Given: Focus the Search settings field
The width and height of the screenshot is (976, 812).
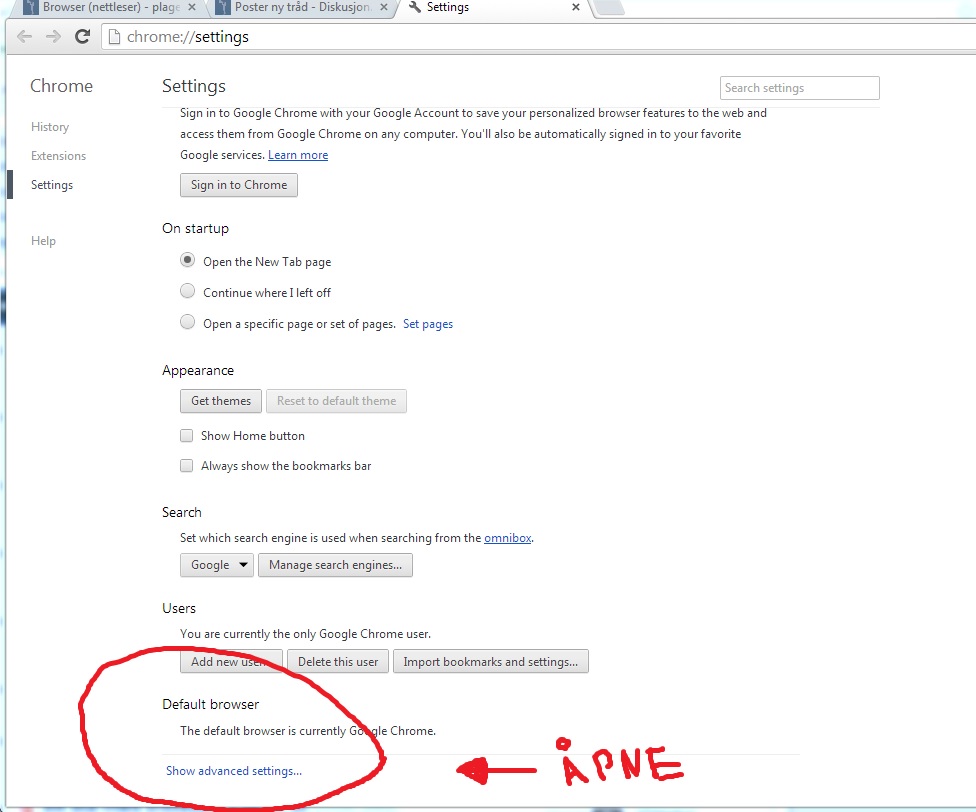Looking at the screenshot, I should pyautogui.click(x=800, y=88).
